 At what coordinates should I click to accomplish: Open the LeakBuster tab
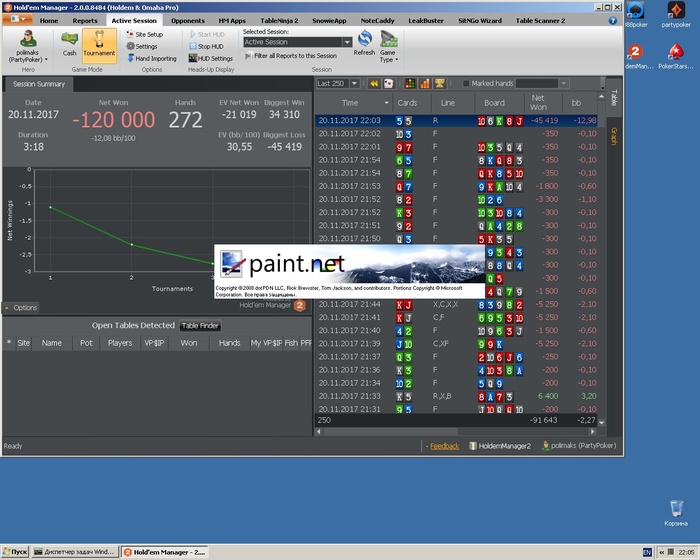pos(426,21)
